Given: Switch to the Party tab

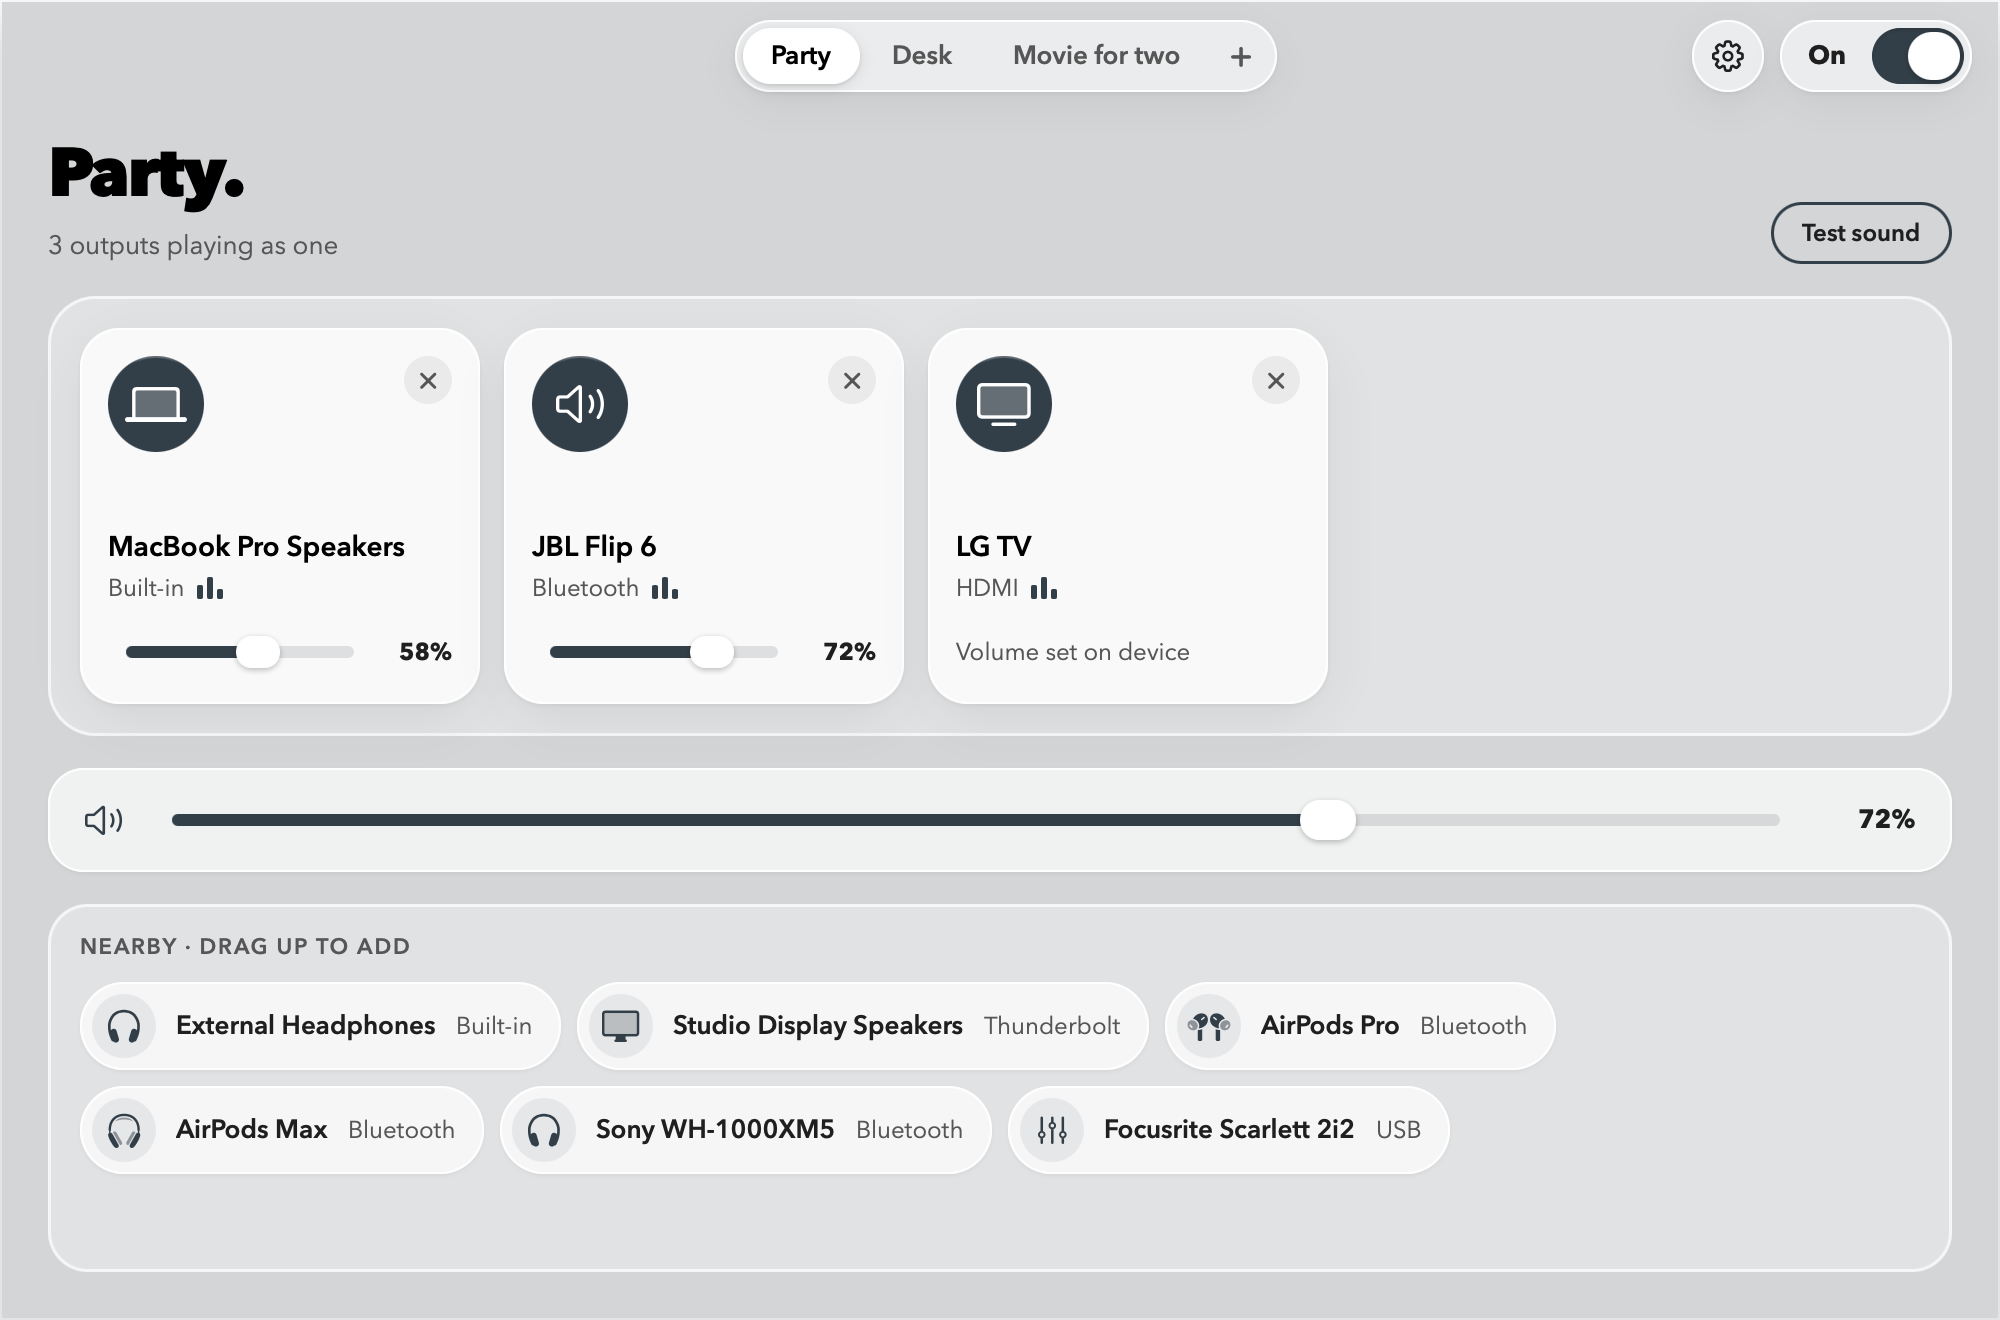Looking at the screenshot, I should [x=801, y=56].
